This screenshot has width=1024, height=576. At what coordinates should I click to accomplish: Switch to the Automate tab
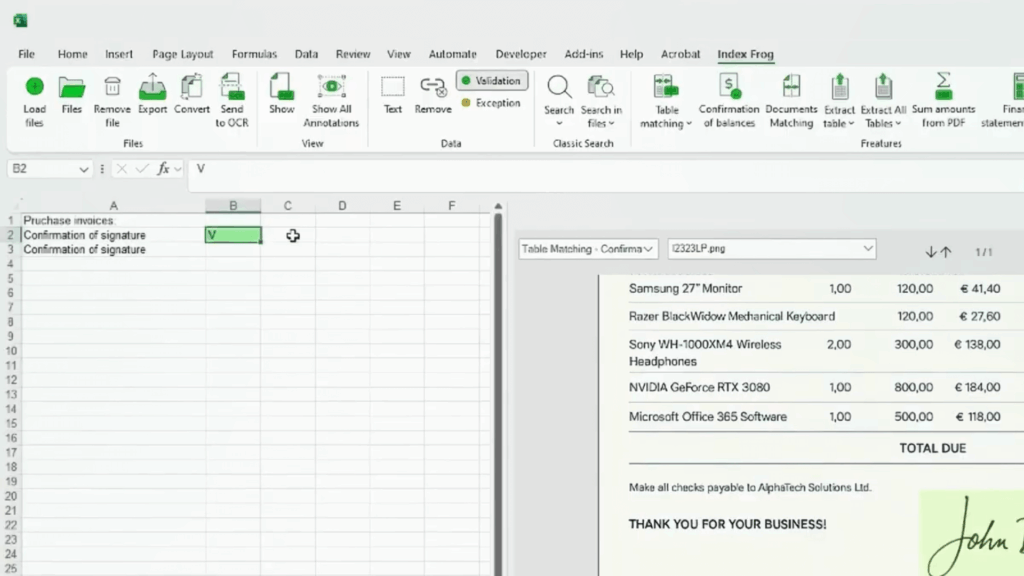(453, 54)
